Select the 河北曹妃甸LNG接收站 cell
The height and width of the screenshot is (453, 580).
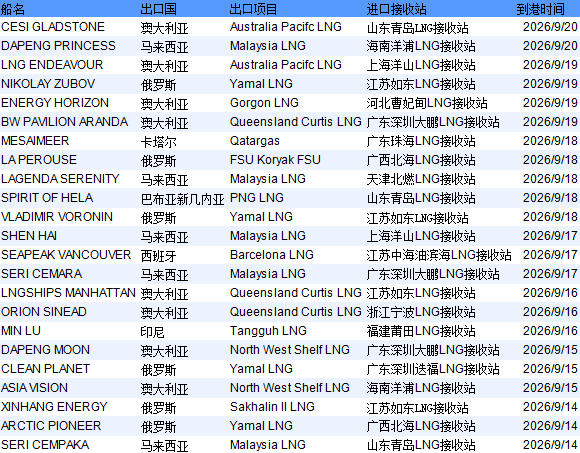pyautogui.click(x=427, y=104)
